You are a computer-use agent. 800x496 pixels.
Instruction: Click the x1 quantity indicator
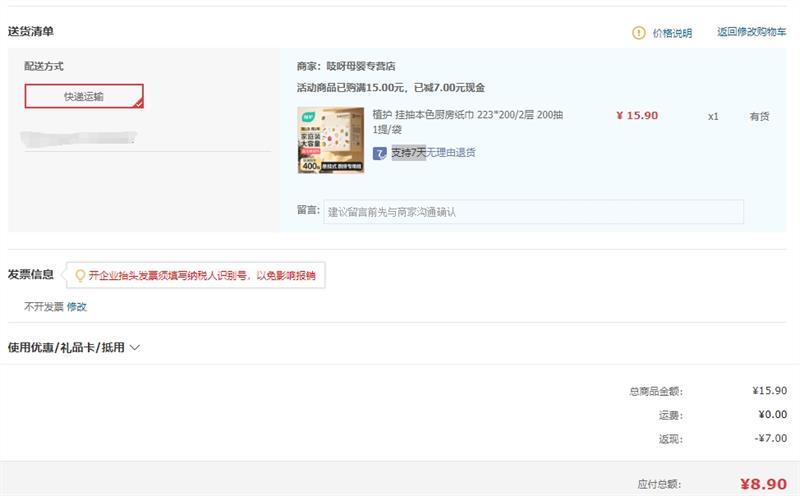tap(713, 117)
